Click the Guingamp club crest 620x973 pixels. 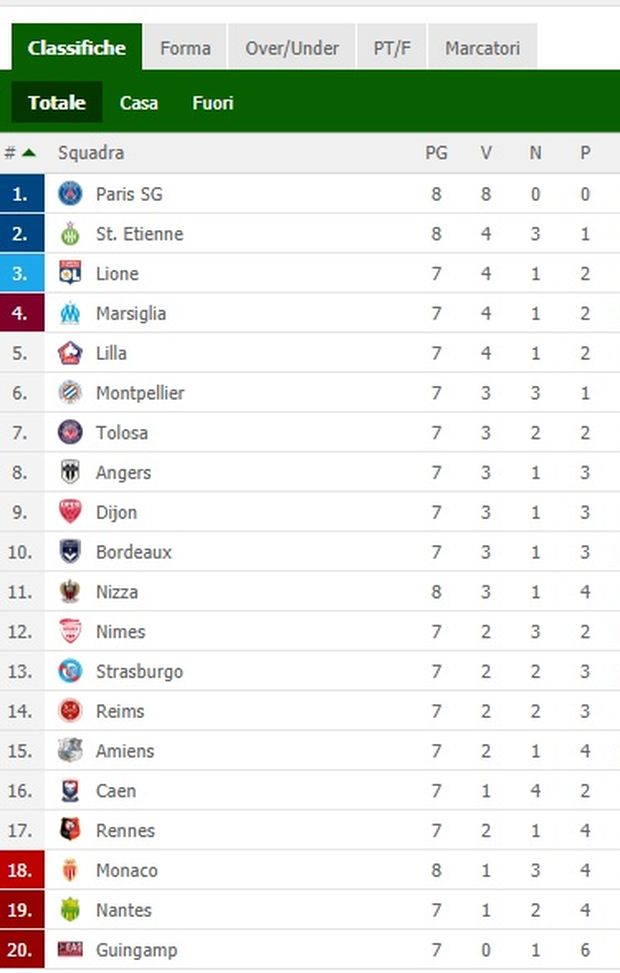70,950
